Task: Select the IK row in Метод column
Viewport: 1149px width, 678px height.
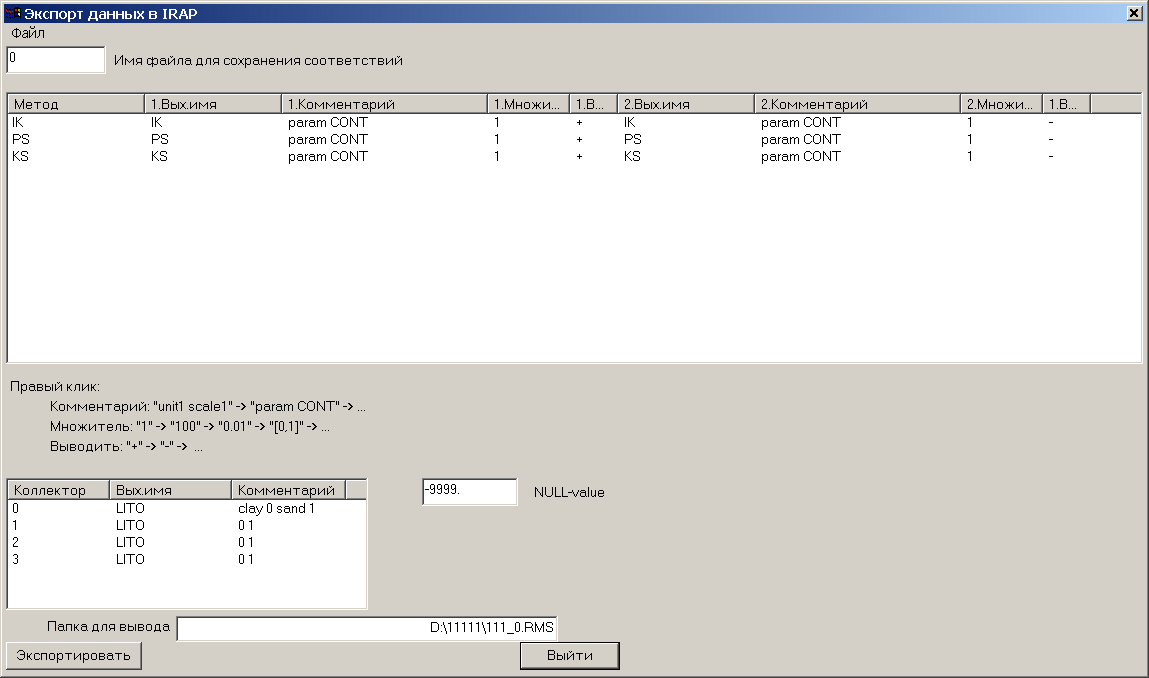Action: pos(18,122)
